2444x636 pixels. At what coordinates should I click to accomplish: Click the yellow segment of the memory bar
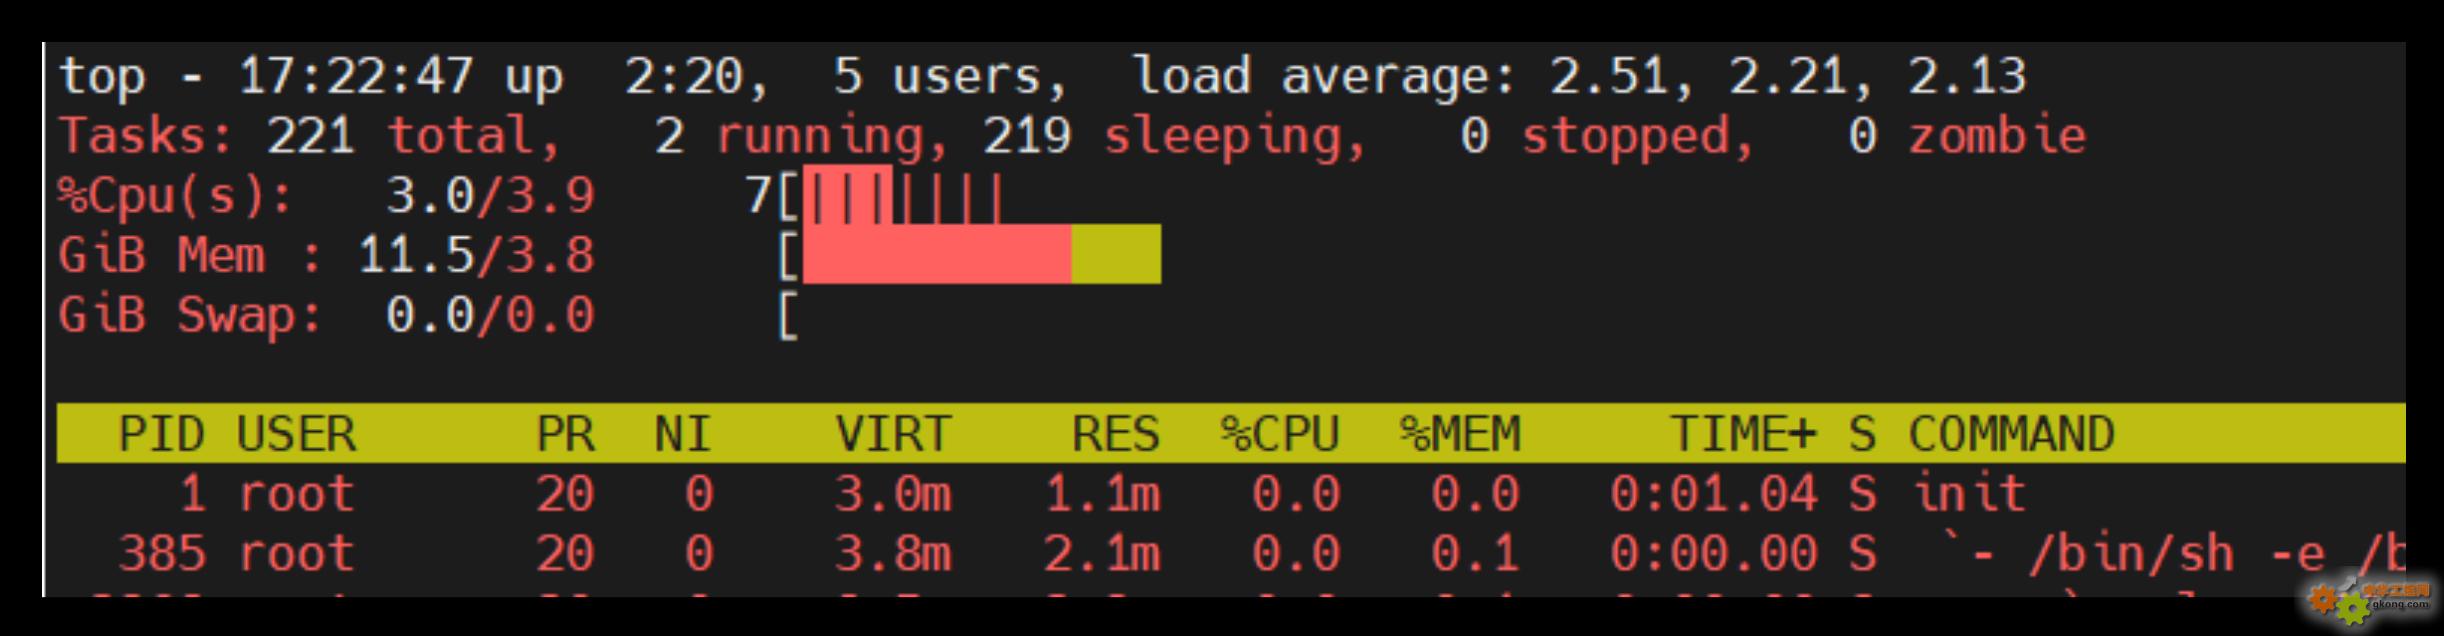click(1116, 254)
